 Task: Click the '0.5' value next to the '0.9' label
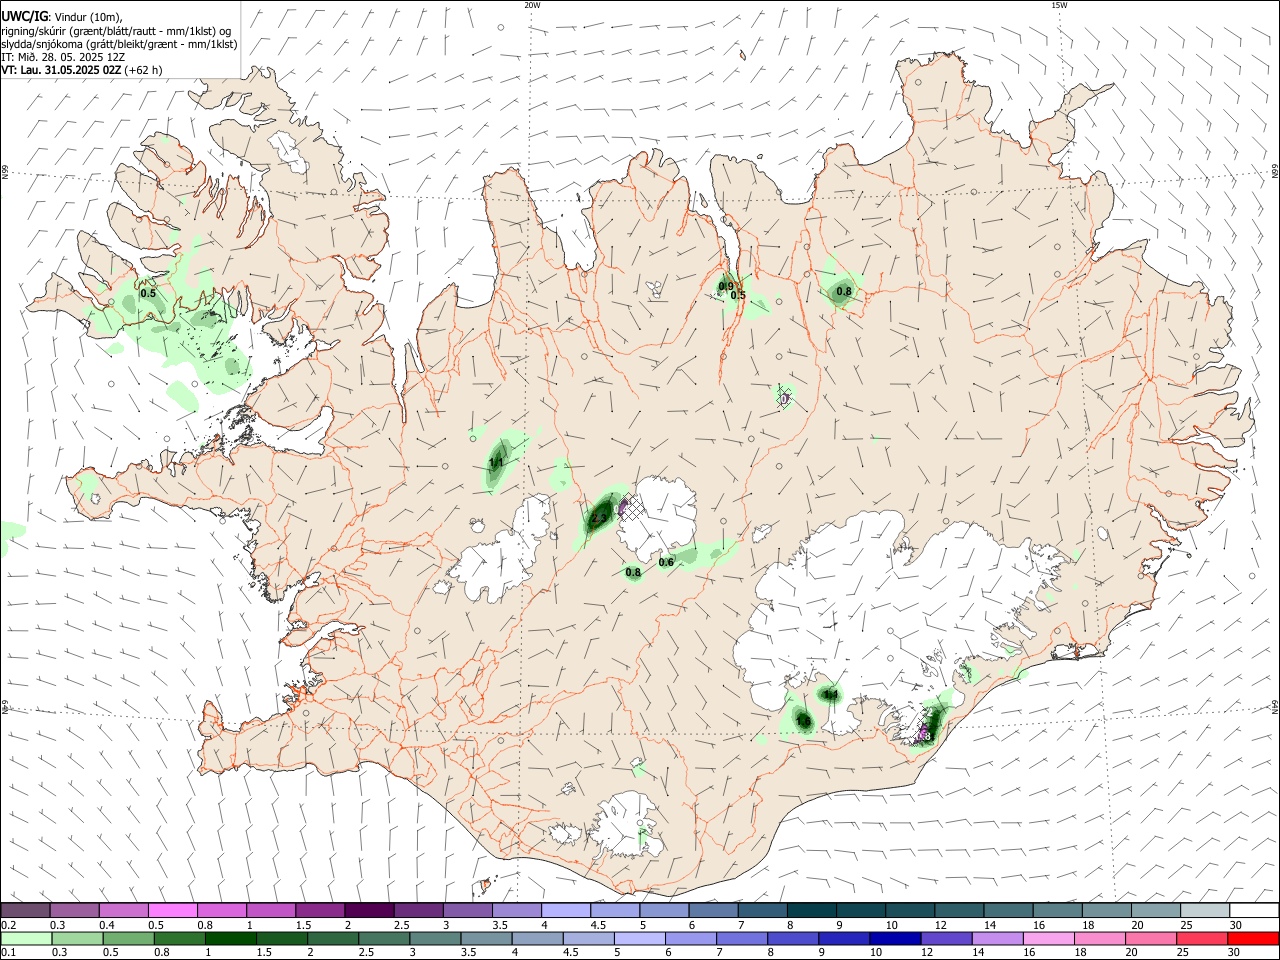point(738,295)
